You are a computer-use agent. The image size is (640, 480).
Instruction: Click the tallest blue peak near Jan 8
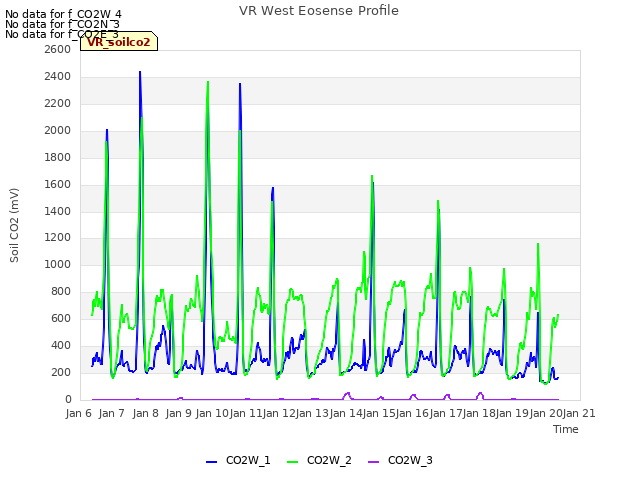140,73
